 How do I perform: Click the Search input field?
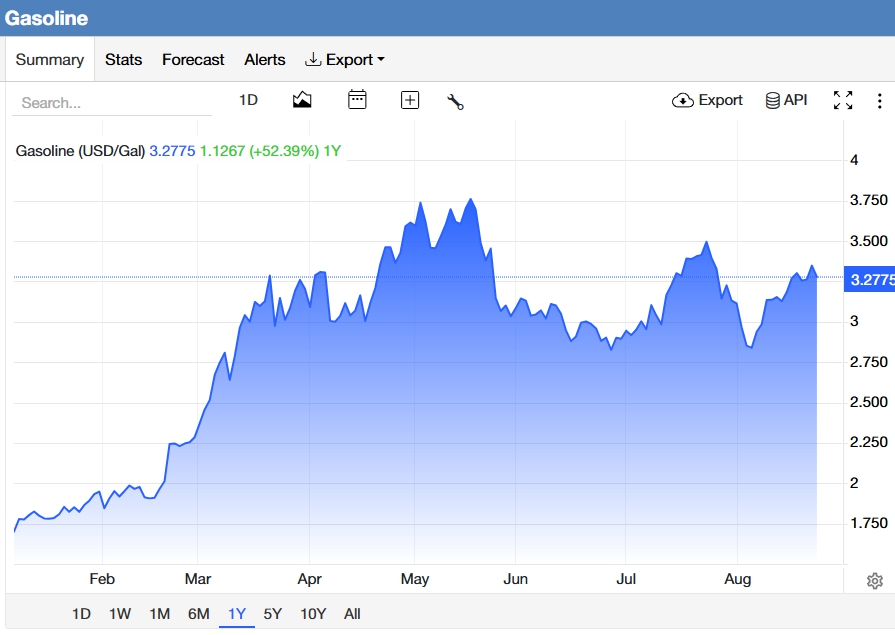112,103
